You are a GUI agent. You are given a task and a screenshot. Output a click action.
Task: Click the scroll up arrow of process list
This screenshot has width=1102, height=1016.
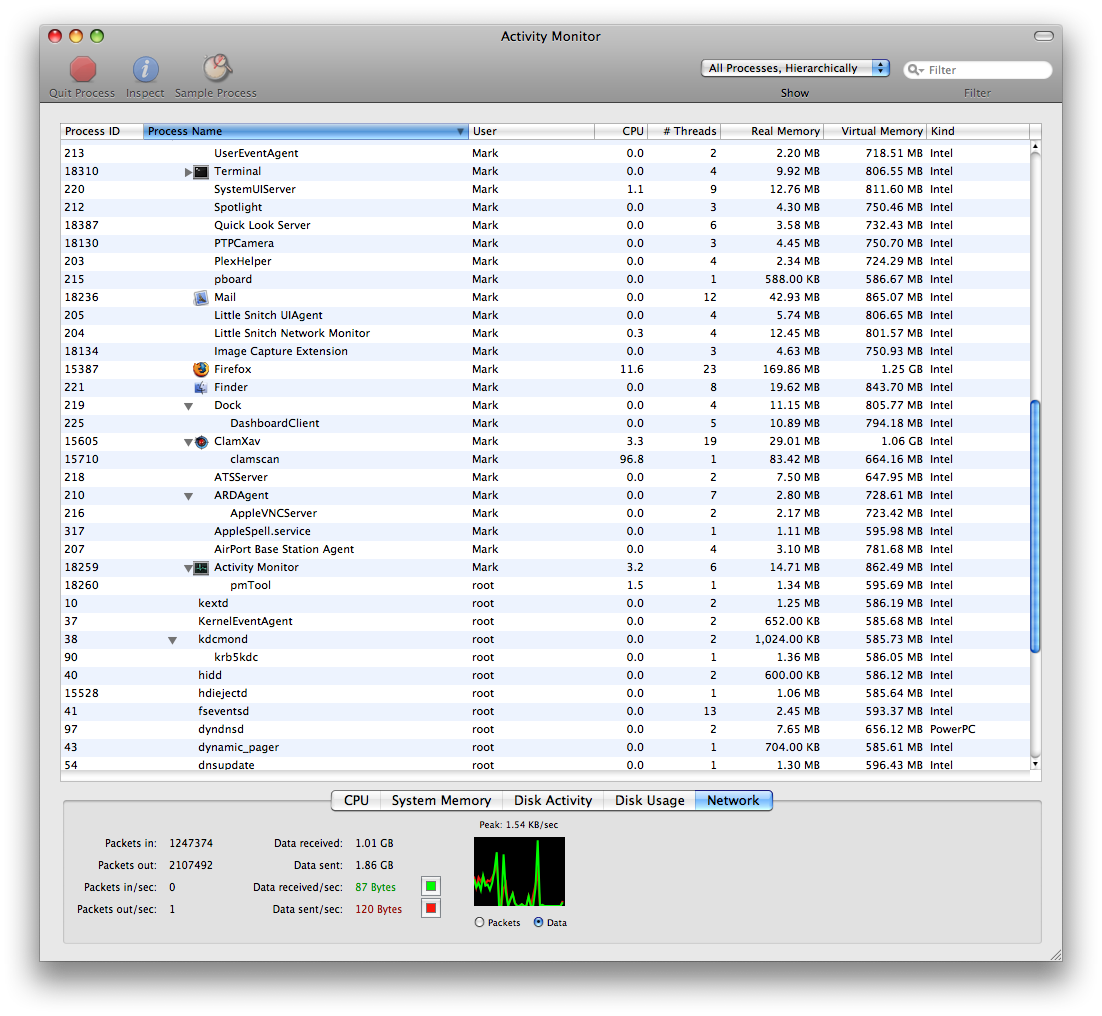[x=1035, y=145]
